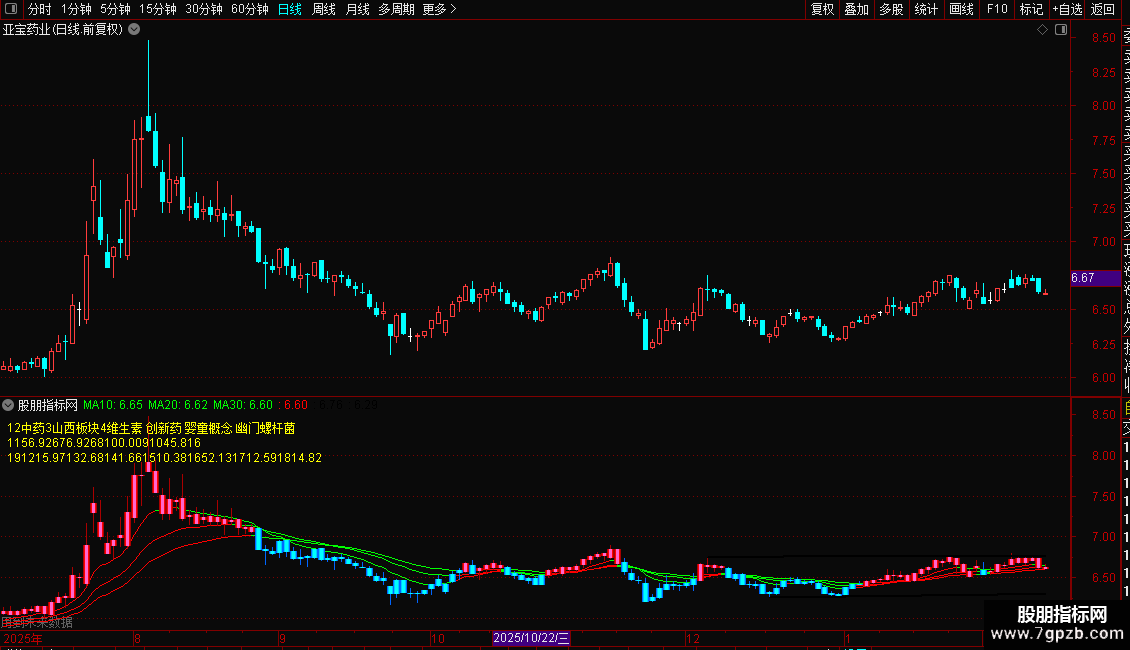Click the 返回 back button
This screenshot has height=650, width=1130.
tap(1103, 9)
